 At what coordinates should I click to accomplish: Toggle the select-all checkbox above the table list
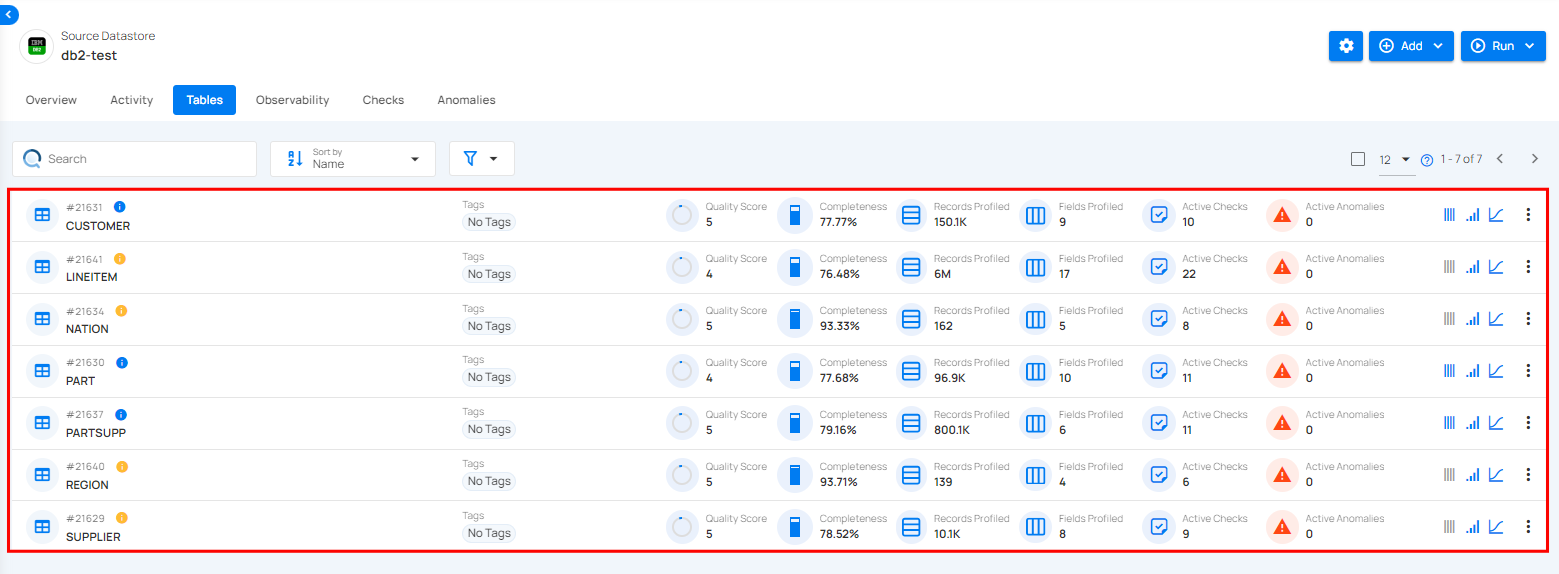tap(1357, 159)
